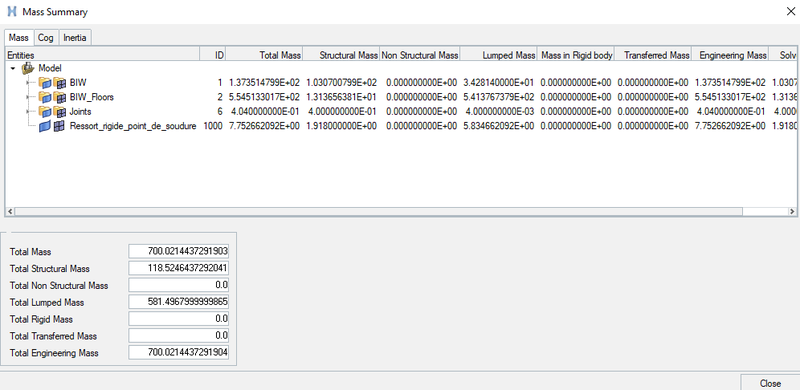Sort by Structural Mass column header
800x390 pixels.
click(341, 55)
